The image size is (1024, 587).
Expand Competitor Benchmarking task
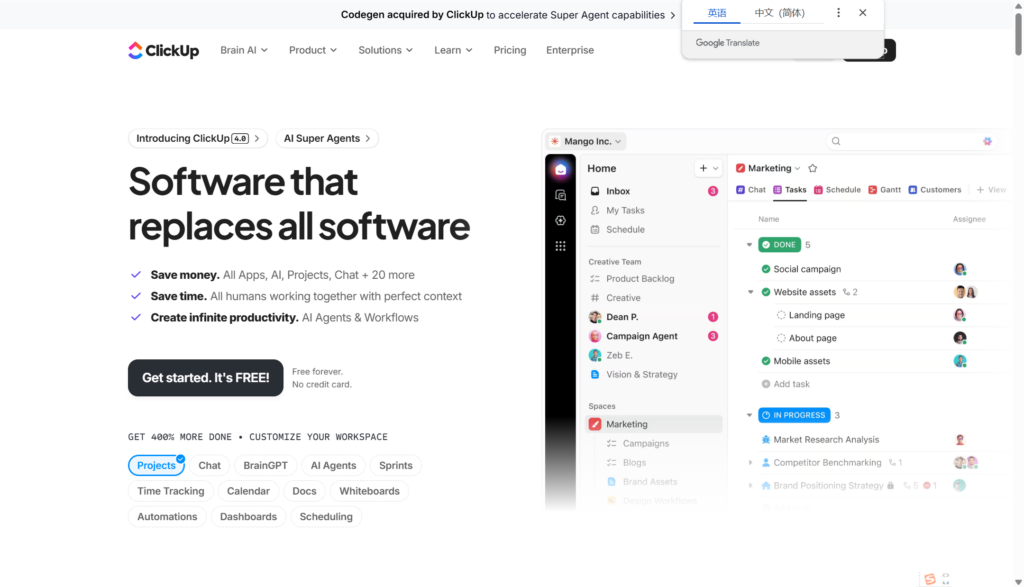(x=750, y=463)
